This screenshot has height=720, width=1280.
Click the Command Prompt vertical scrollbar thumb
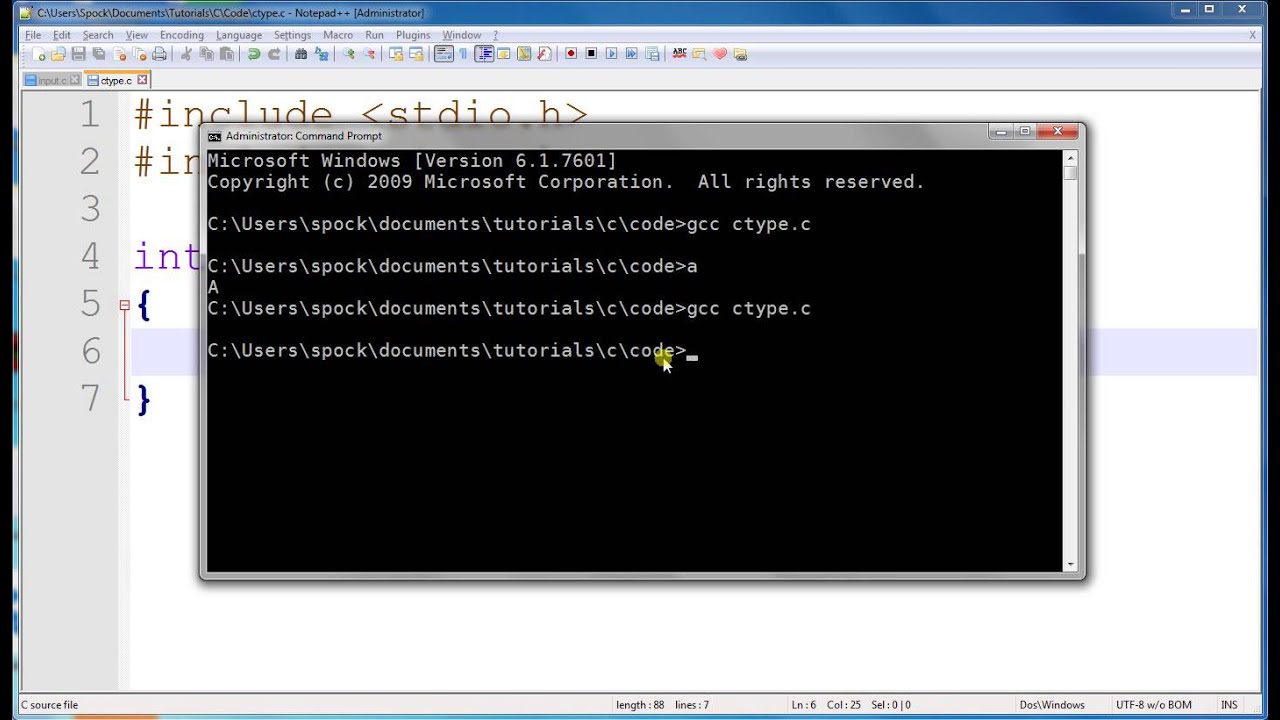(x=1071, y=173)
